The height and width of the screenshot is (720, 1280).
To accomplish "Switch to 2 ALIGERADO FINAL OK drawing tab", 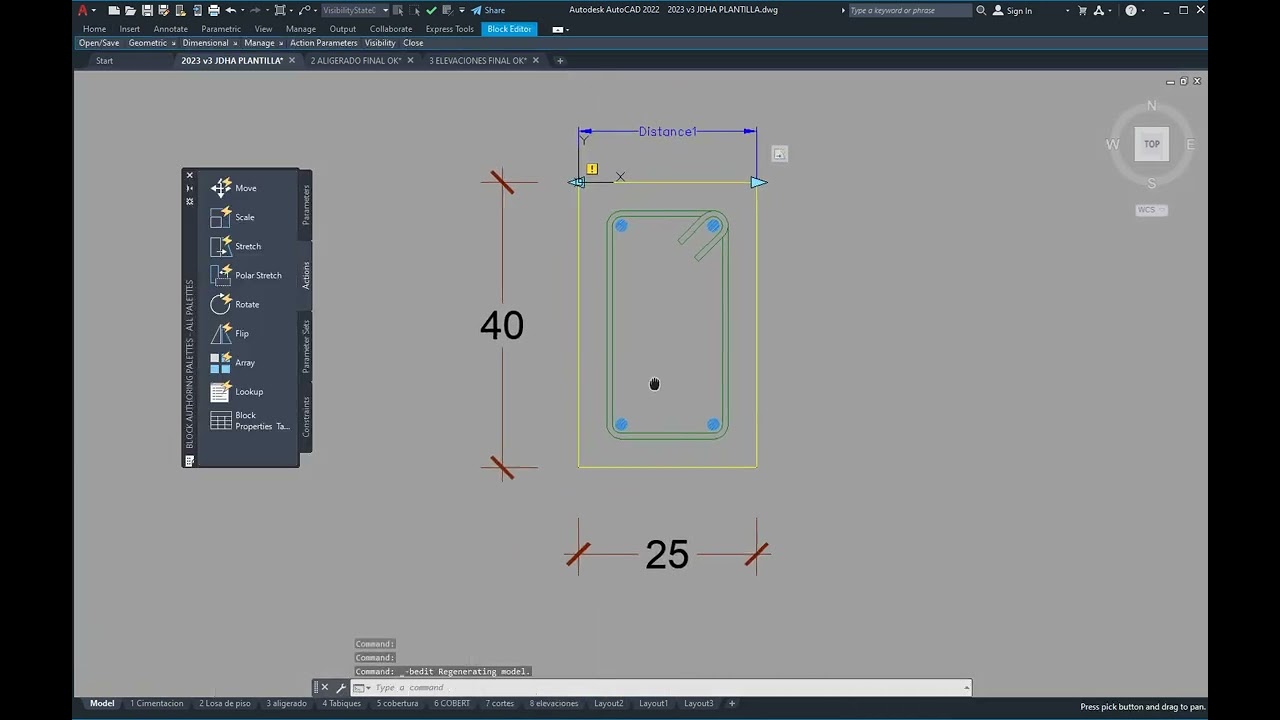I will click(356, 61).
